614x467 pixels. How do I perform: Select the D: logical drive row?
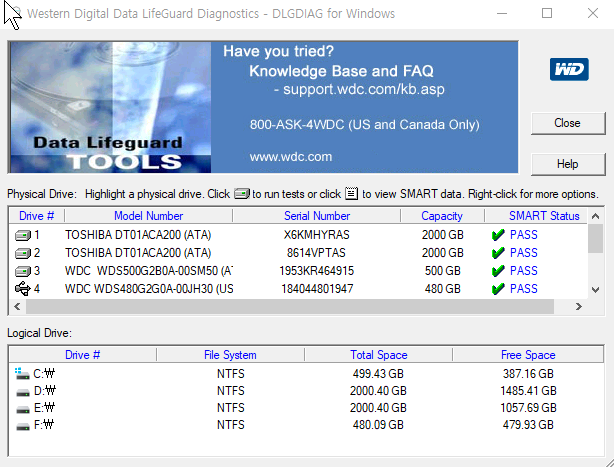(x=306, y=391)
